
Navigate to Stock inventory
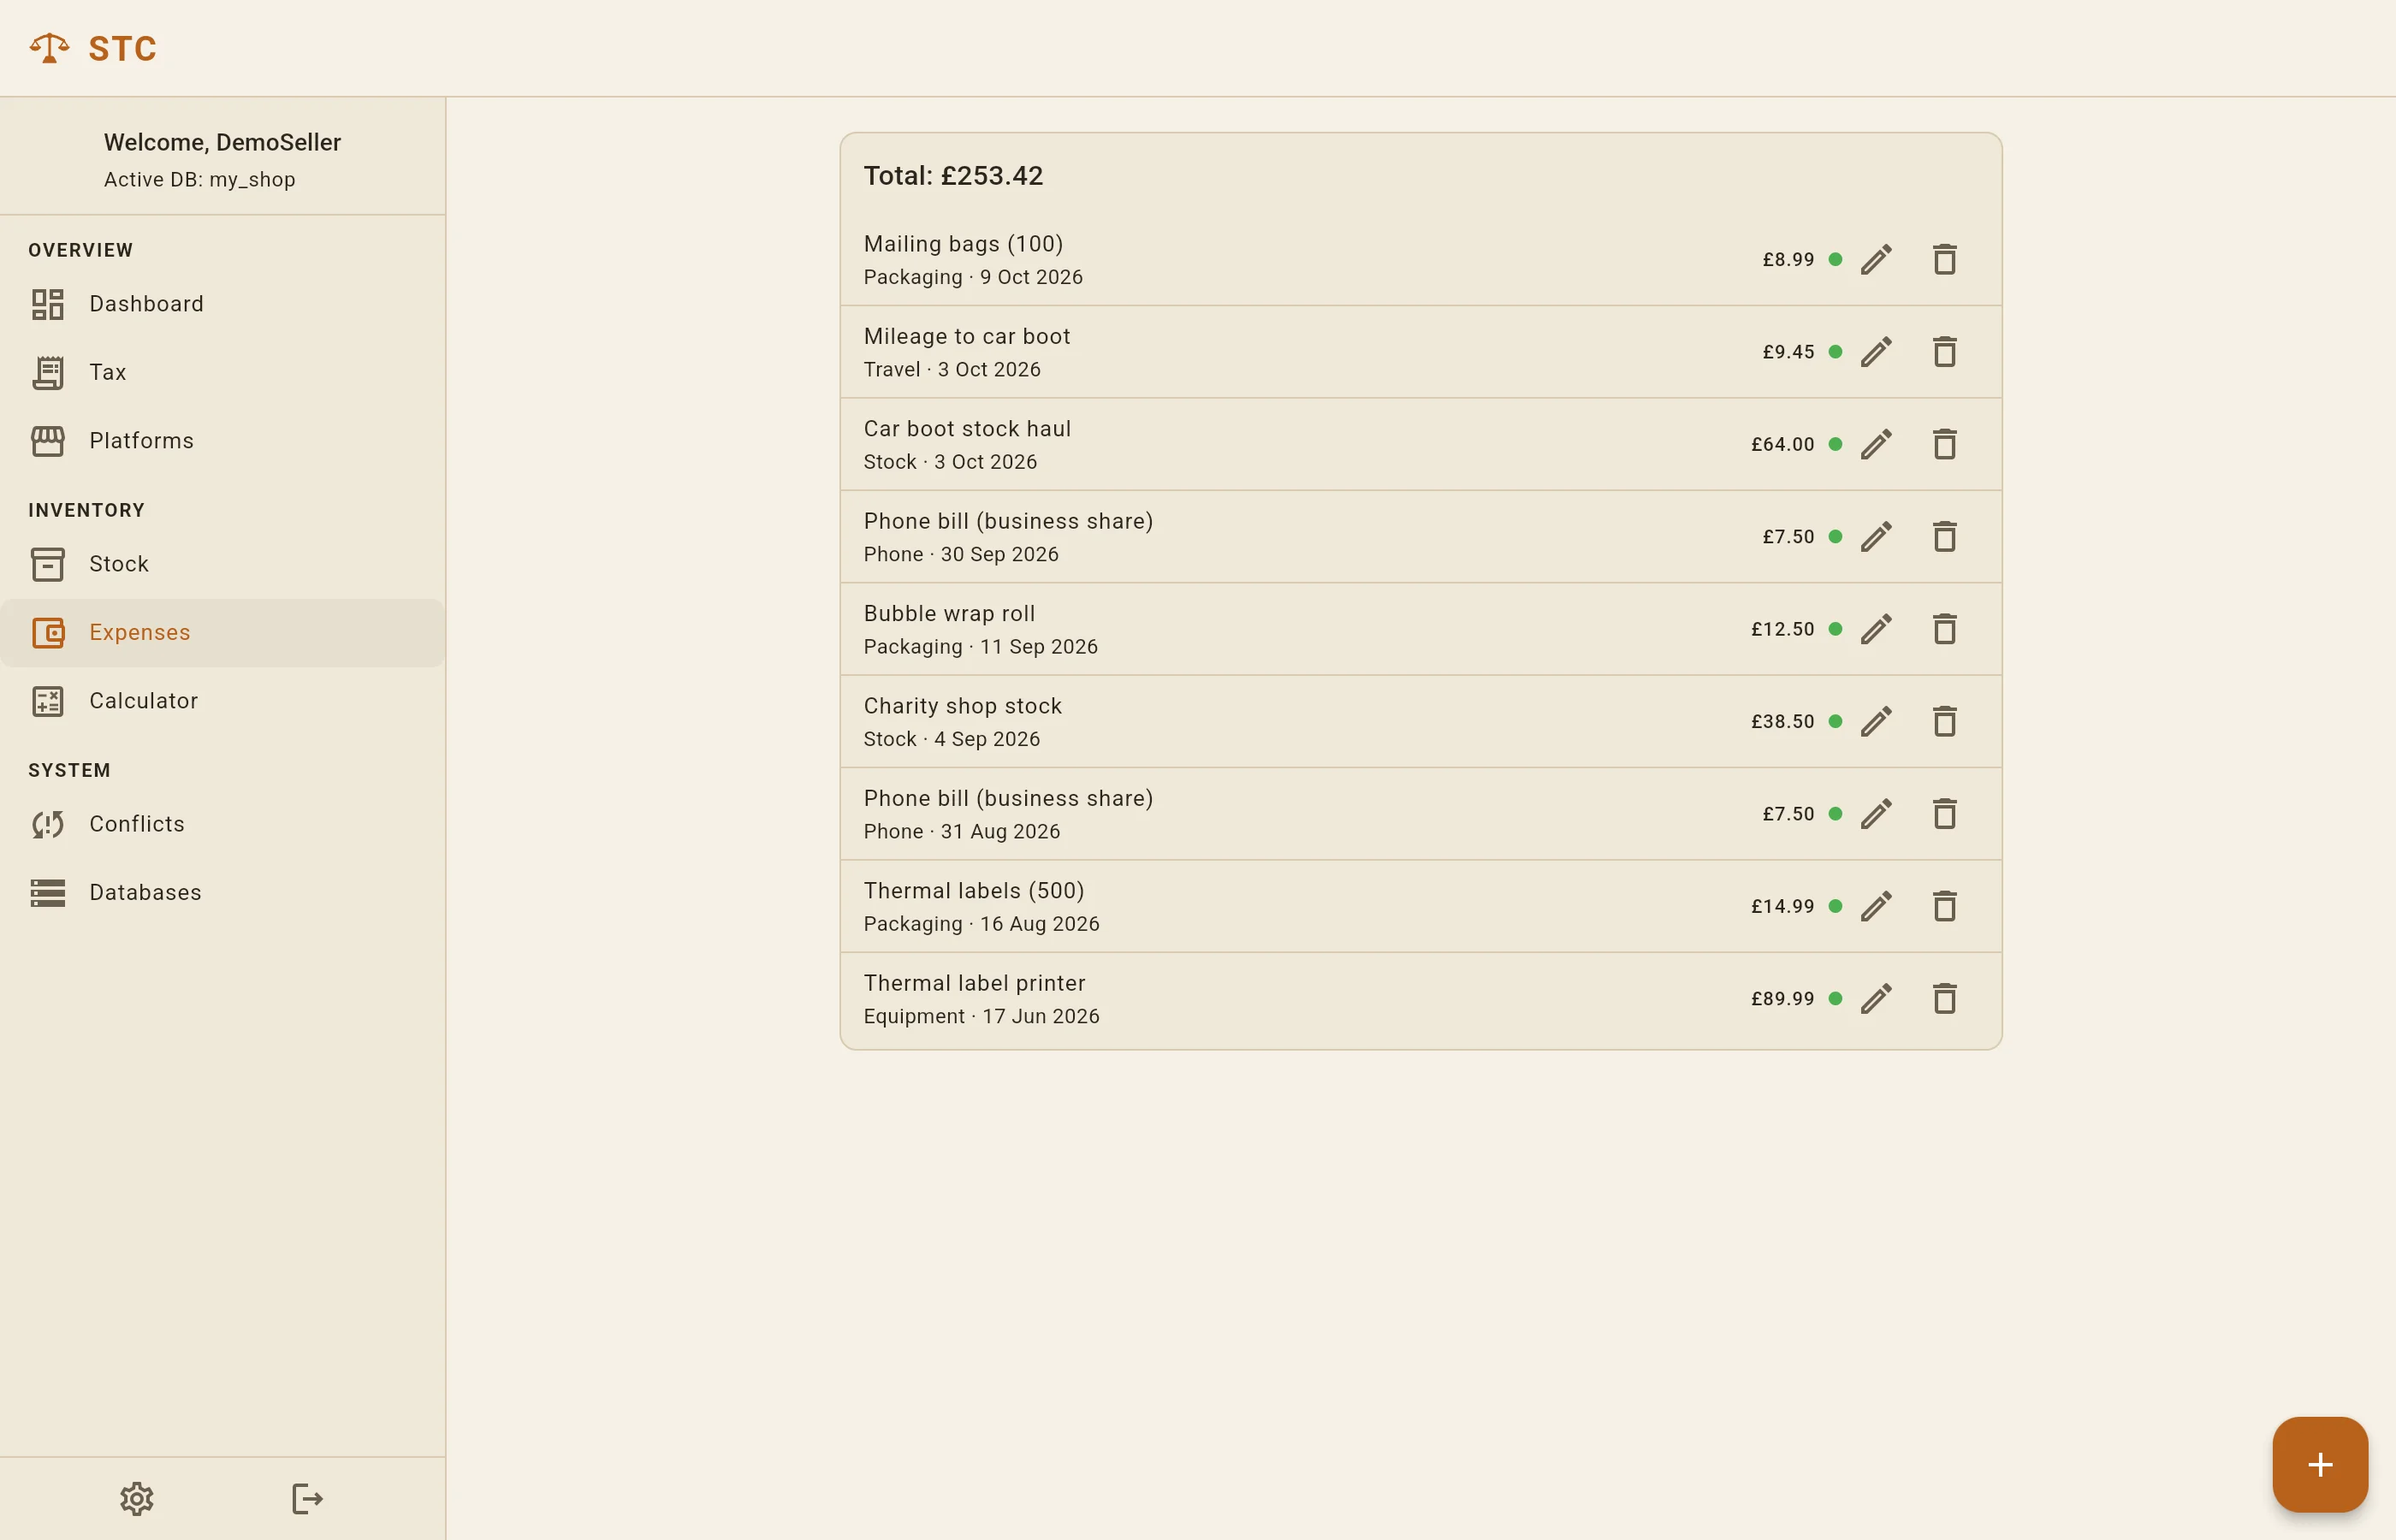pyautogui.click(x=222, y=564)
